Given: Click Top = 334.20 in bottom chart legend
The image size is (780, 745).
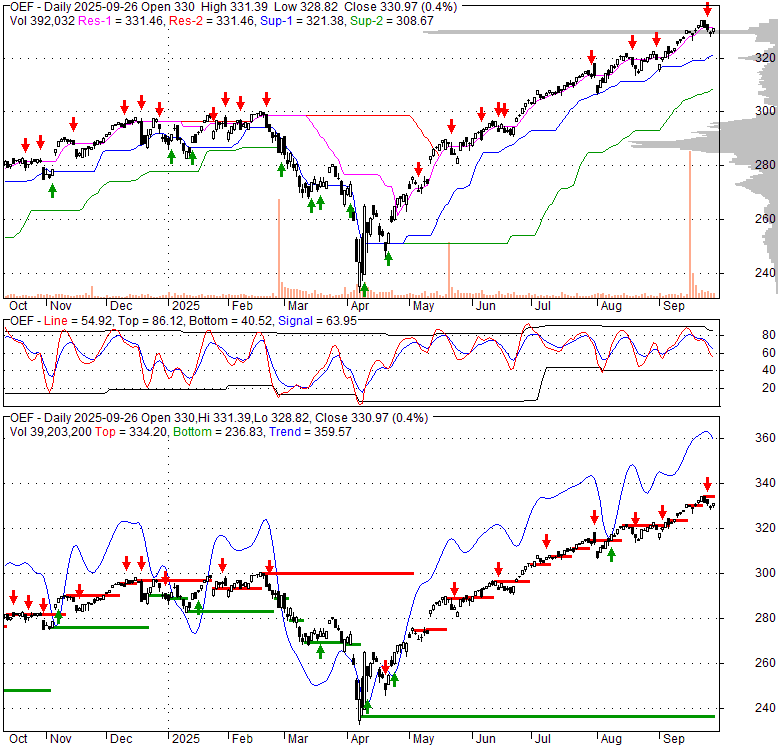Looking at the screenshot, I should [132, 432].
